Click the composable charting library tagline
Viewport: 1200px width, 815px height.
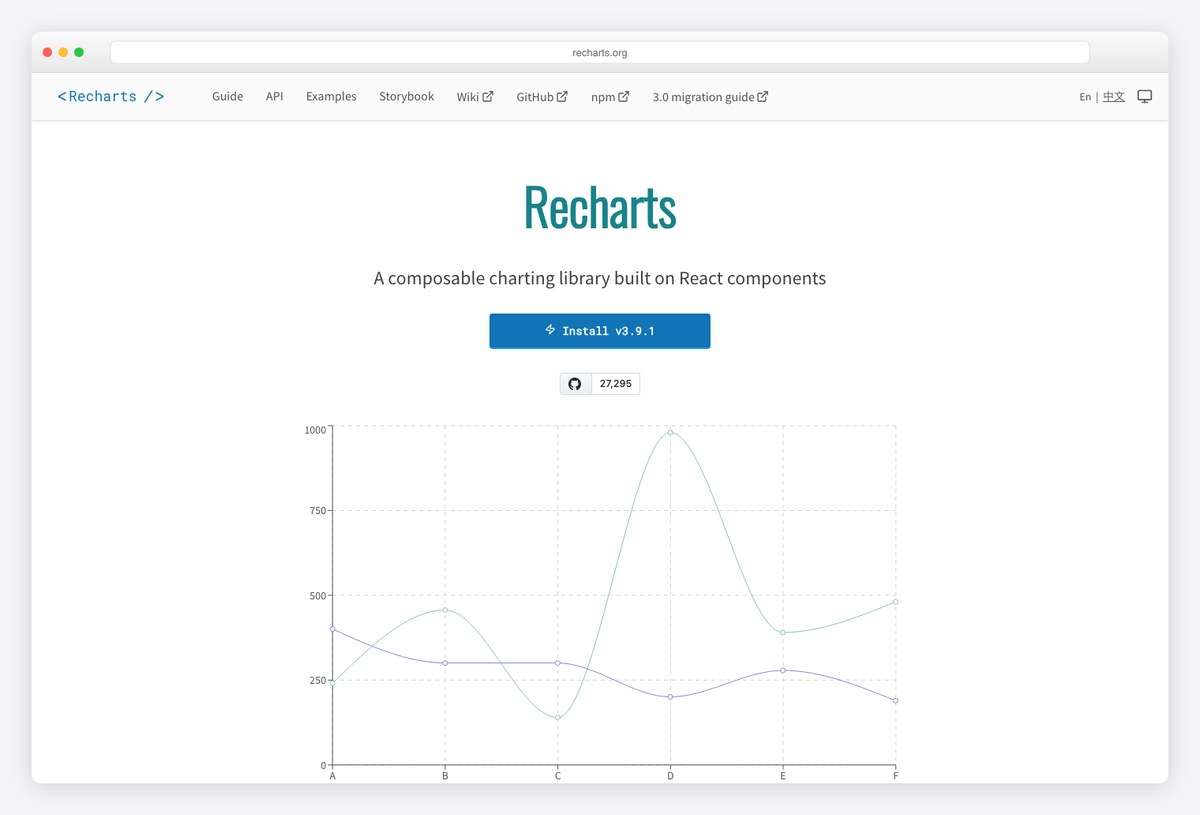pos(600,278)
